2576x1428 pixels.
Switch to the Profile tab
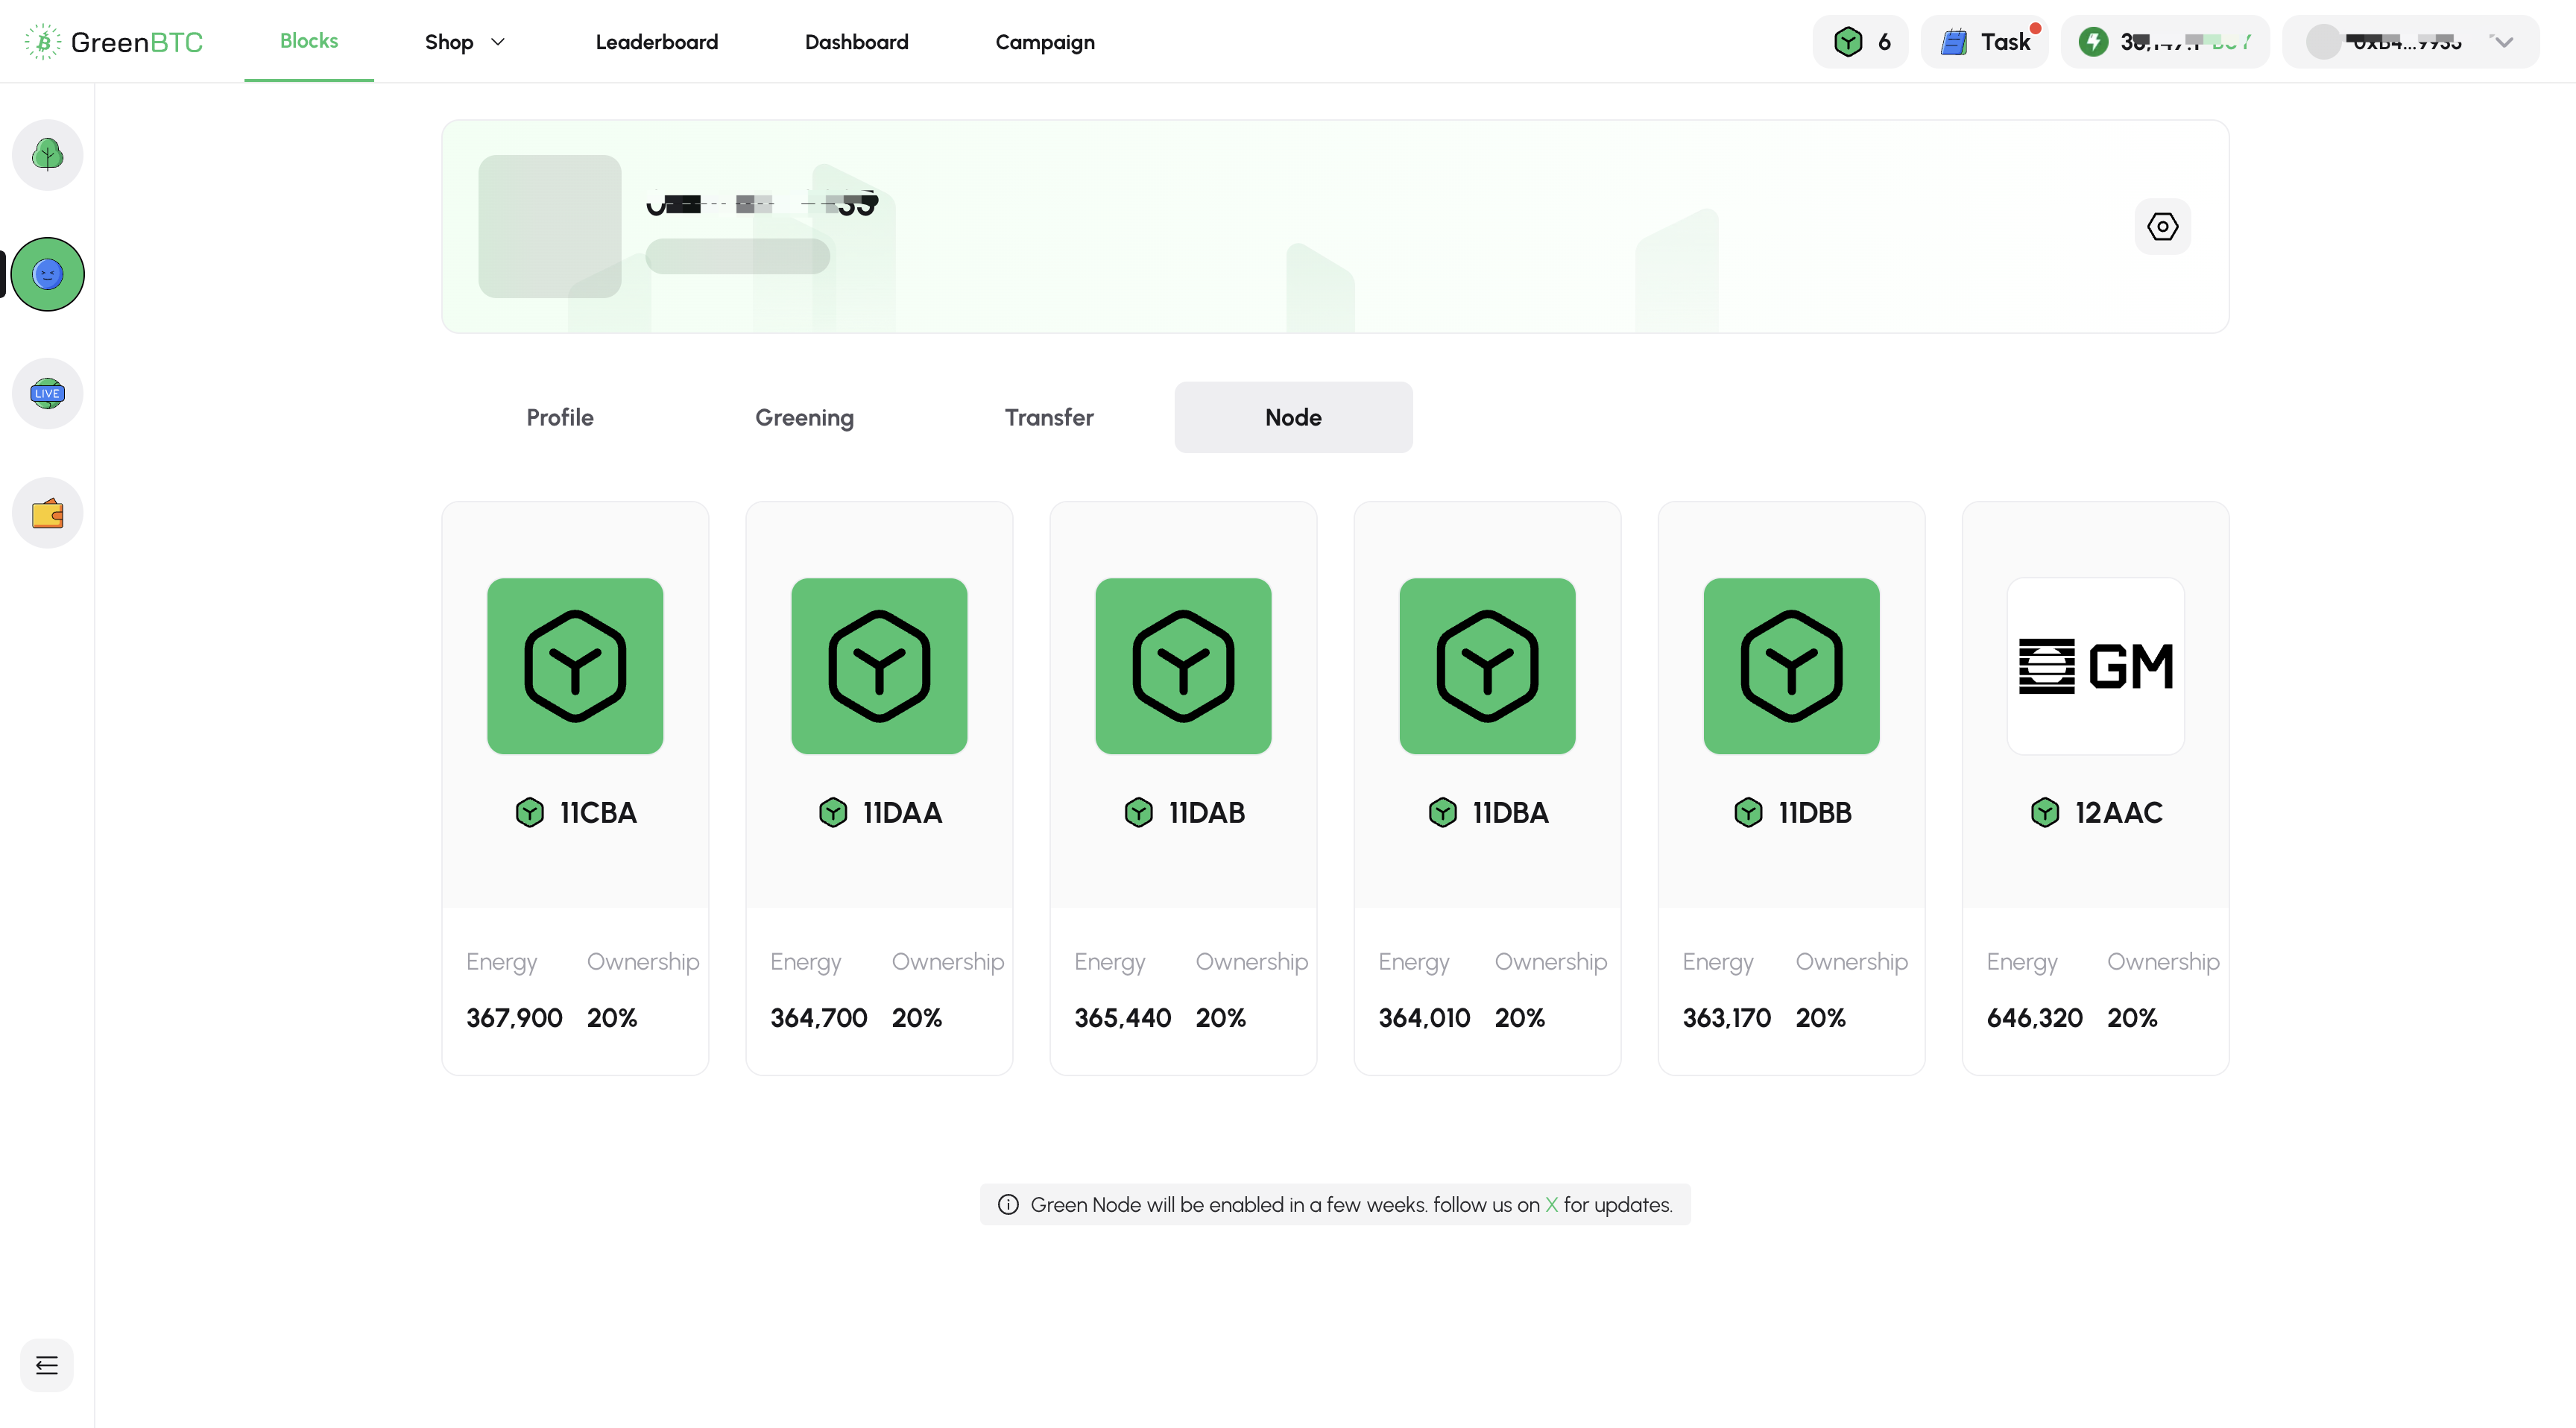click(x=560, y=417)
